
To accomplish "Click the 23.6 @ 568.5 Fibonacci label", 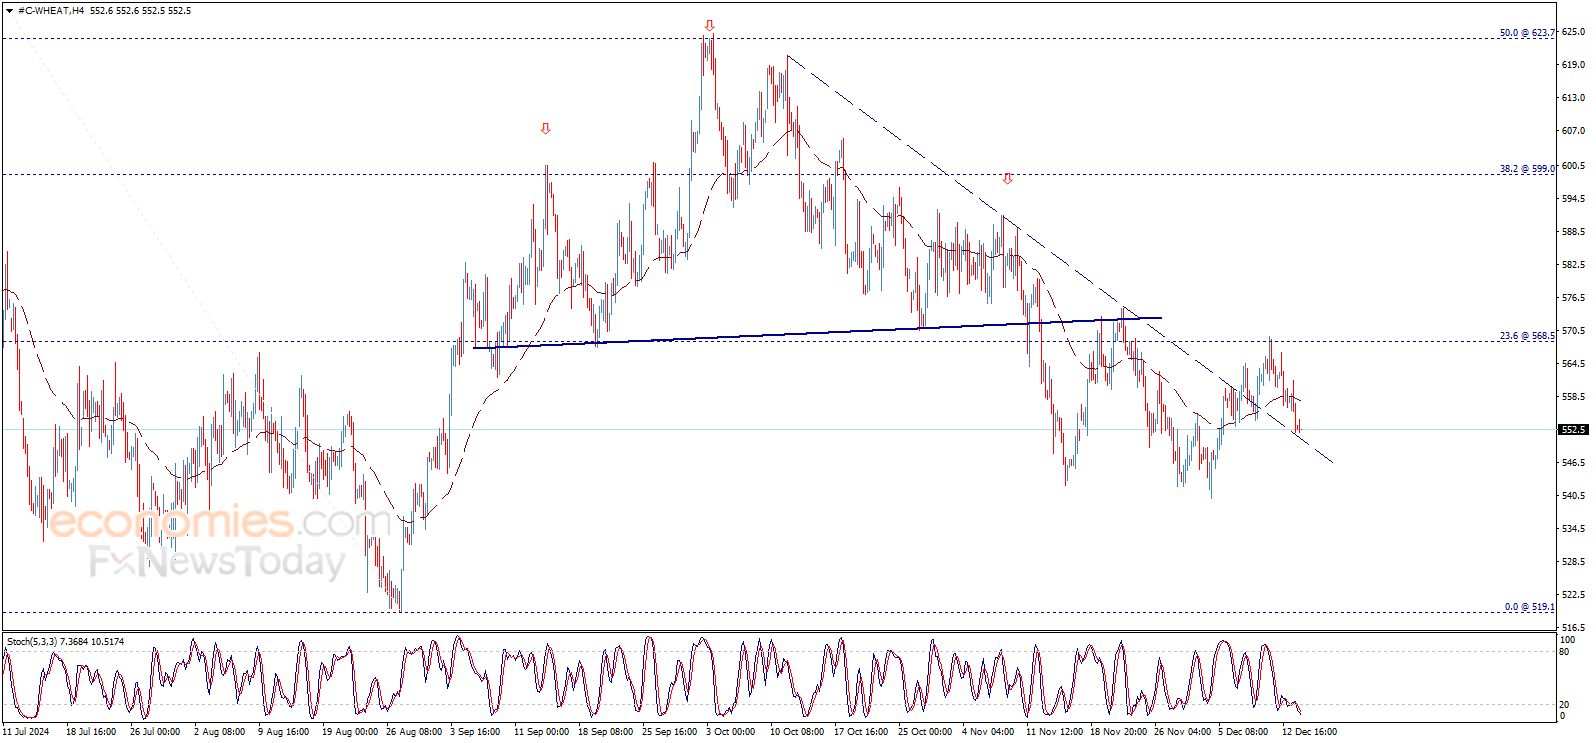I will pos(1526,336).
